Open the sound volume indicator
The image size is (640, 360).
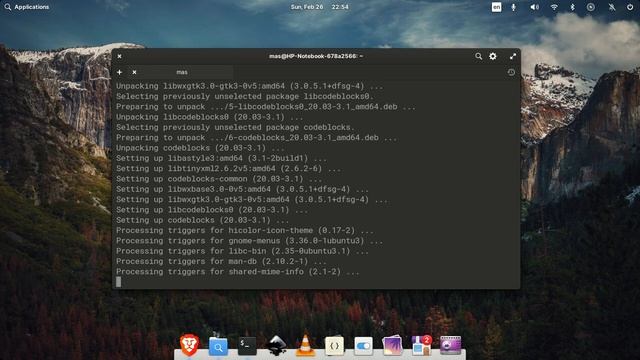coord(534,7)
